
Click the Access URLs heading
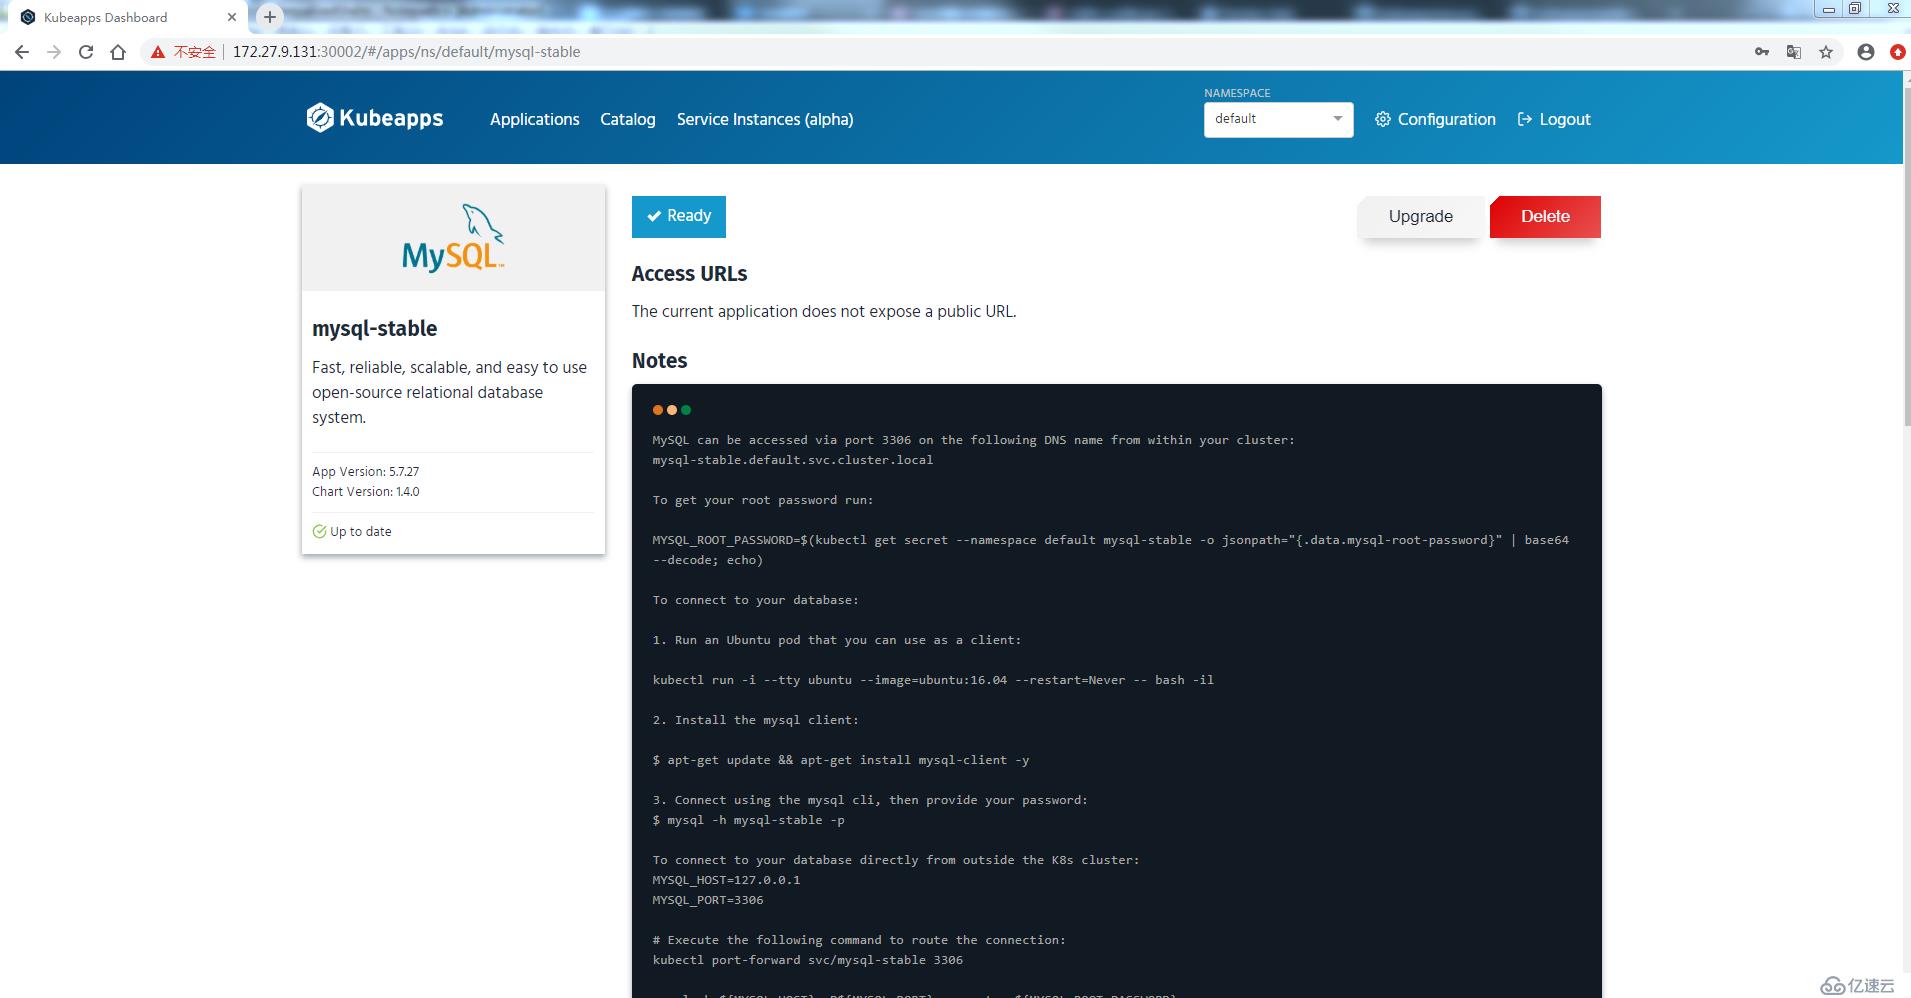(x=689, y=273)
